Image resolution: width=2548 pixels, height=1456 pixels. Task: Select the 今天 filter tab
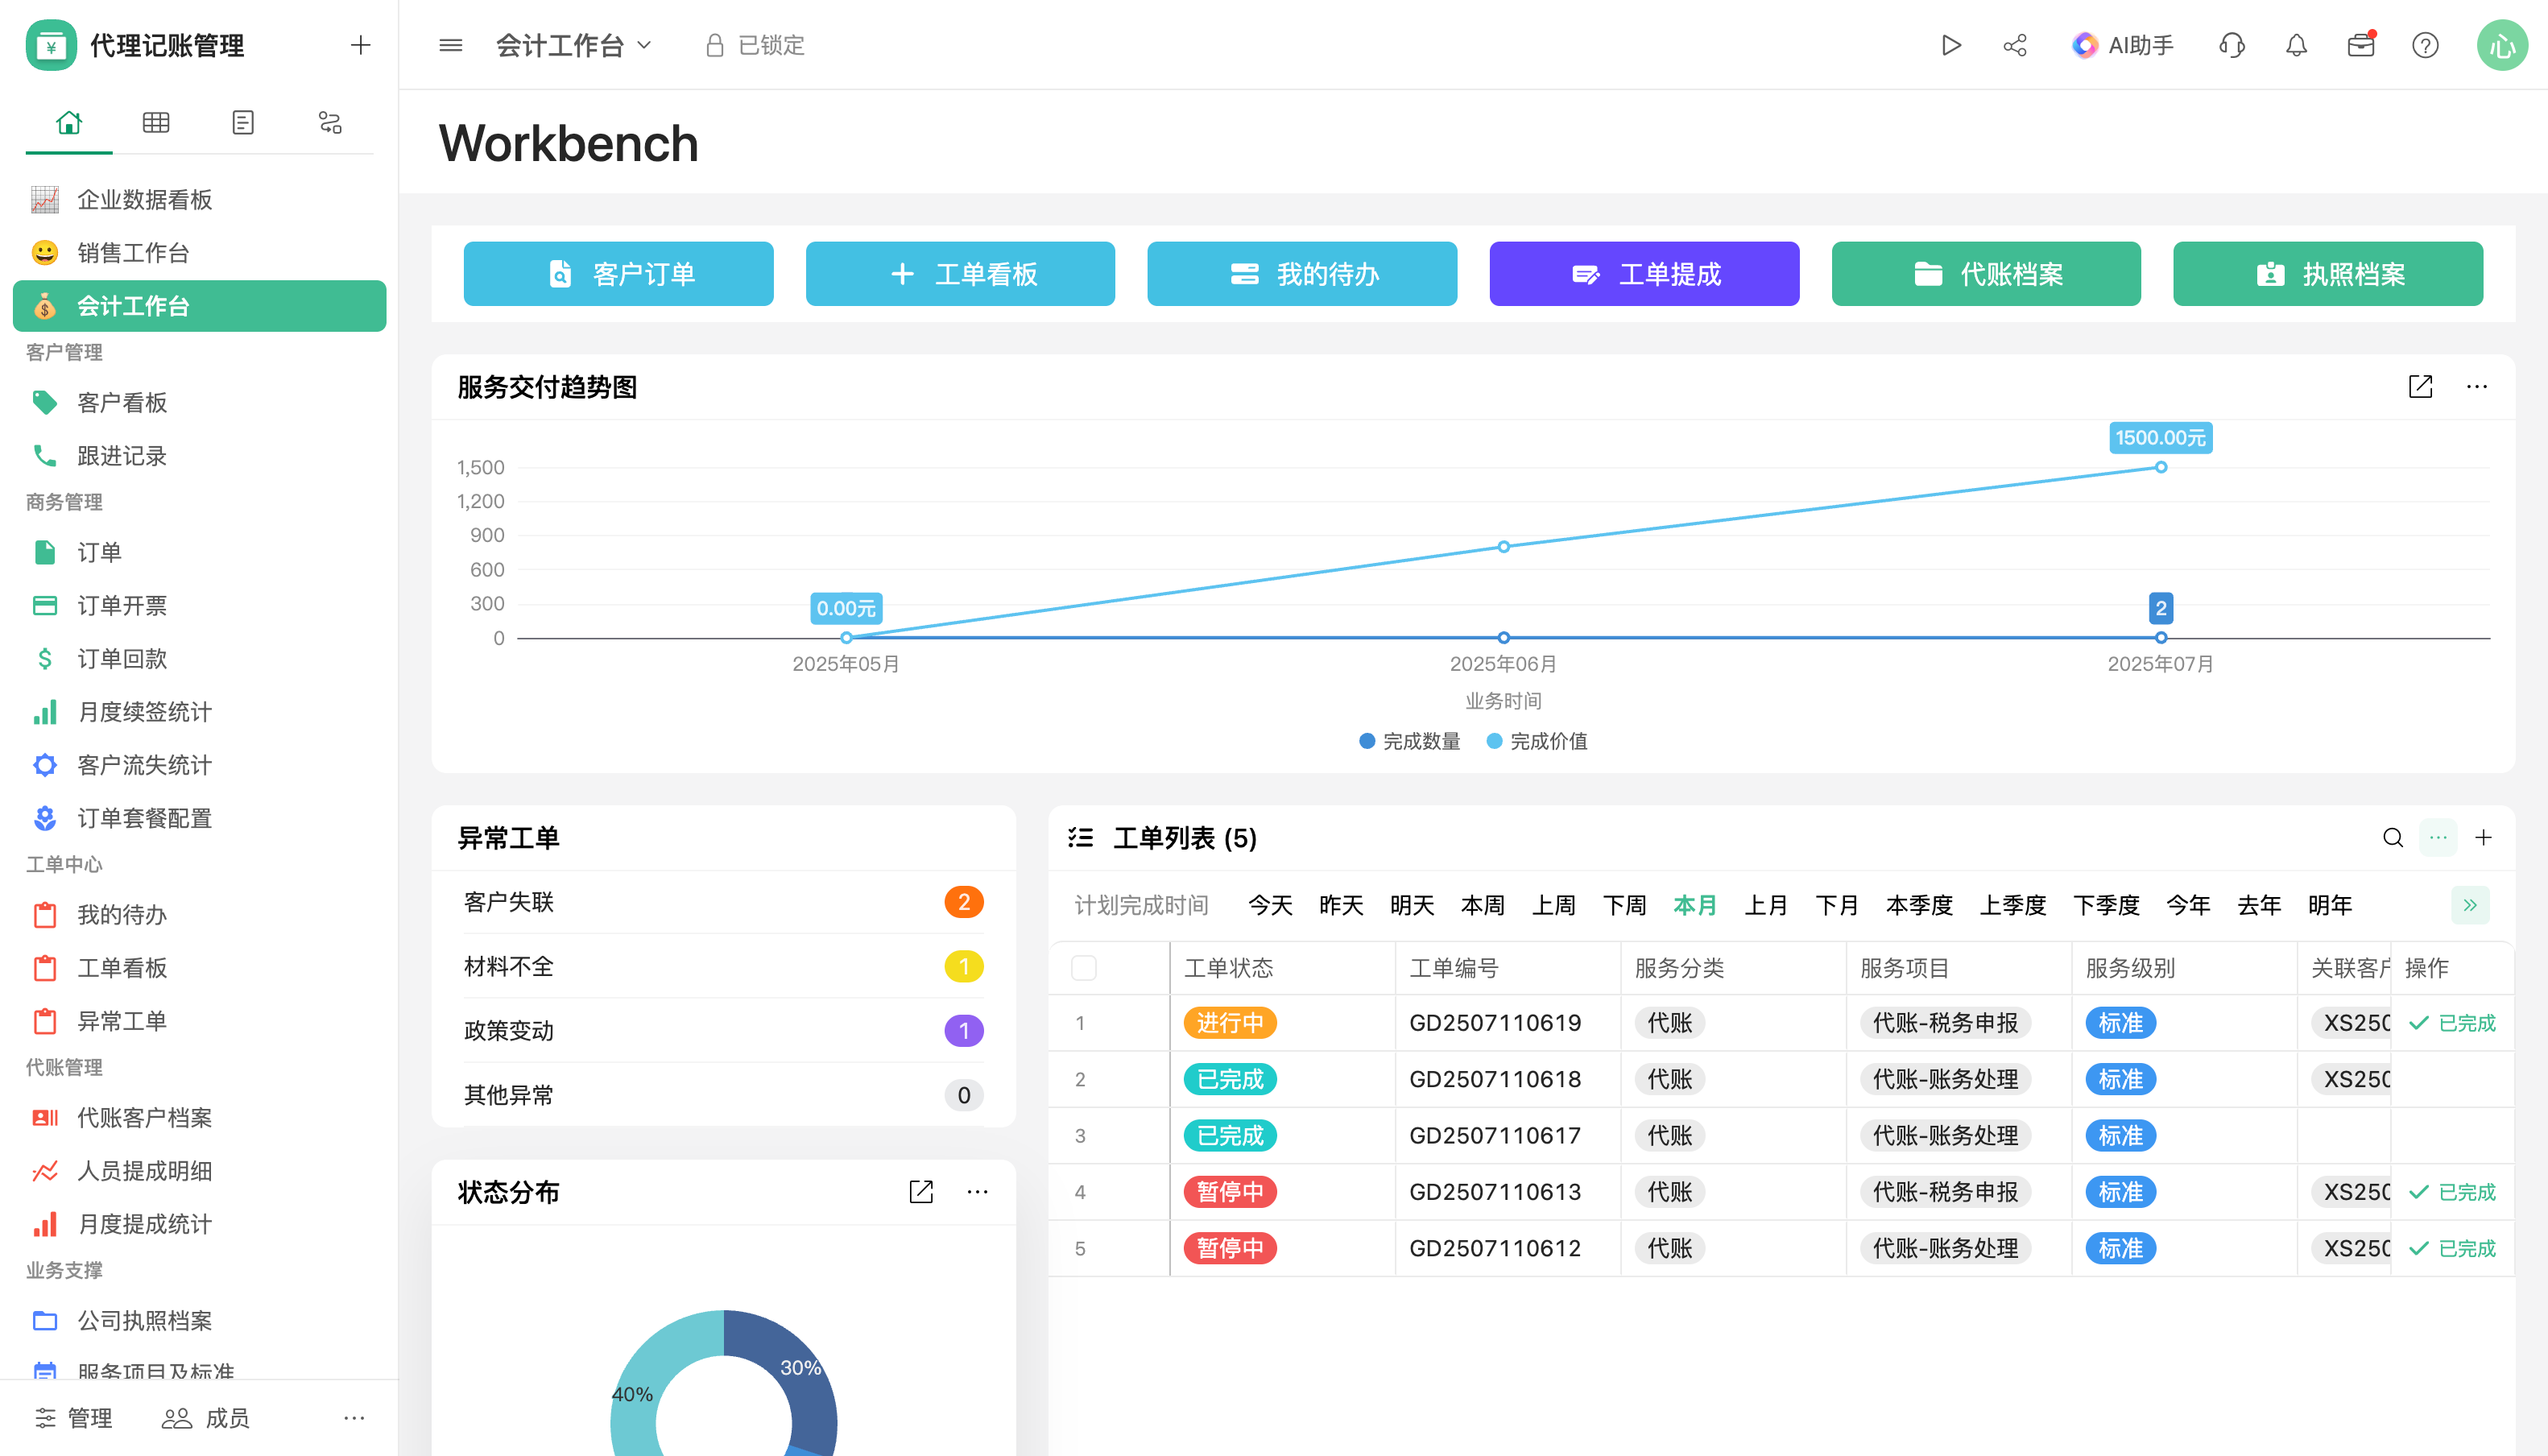(1270, 905)
